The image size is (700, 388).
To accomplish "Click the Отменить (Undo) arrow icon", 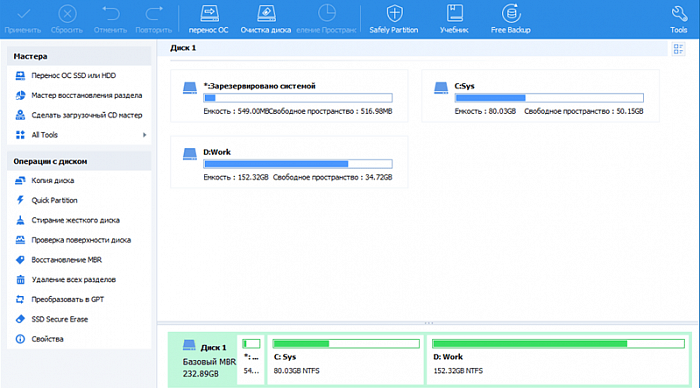I will point(110,14).
